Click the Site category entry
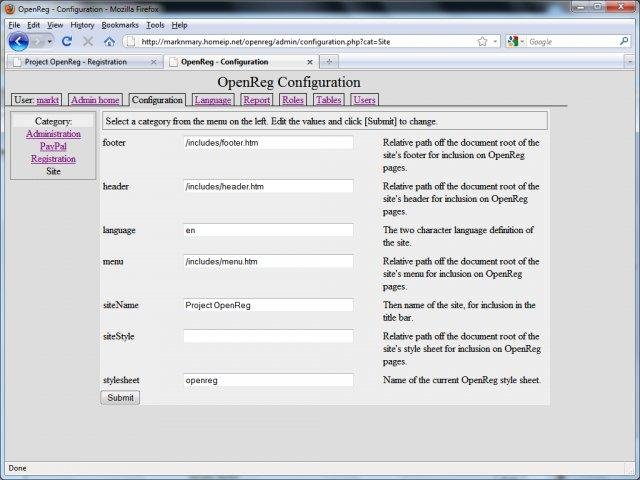Image resolution: width=640 pixels, height=480 pixels. click(x=53, y=171)
